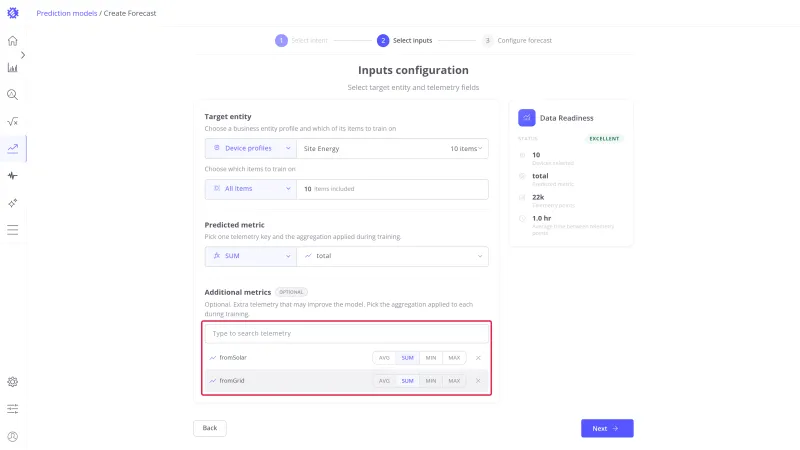Click the 22k telemetry points value

point(538,197)
